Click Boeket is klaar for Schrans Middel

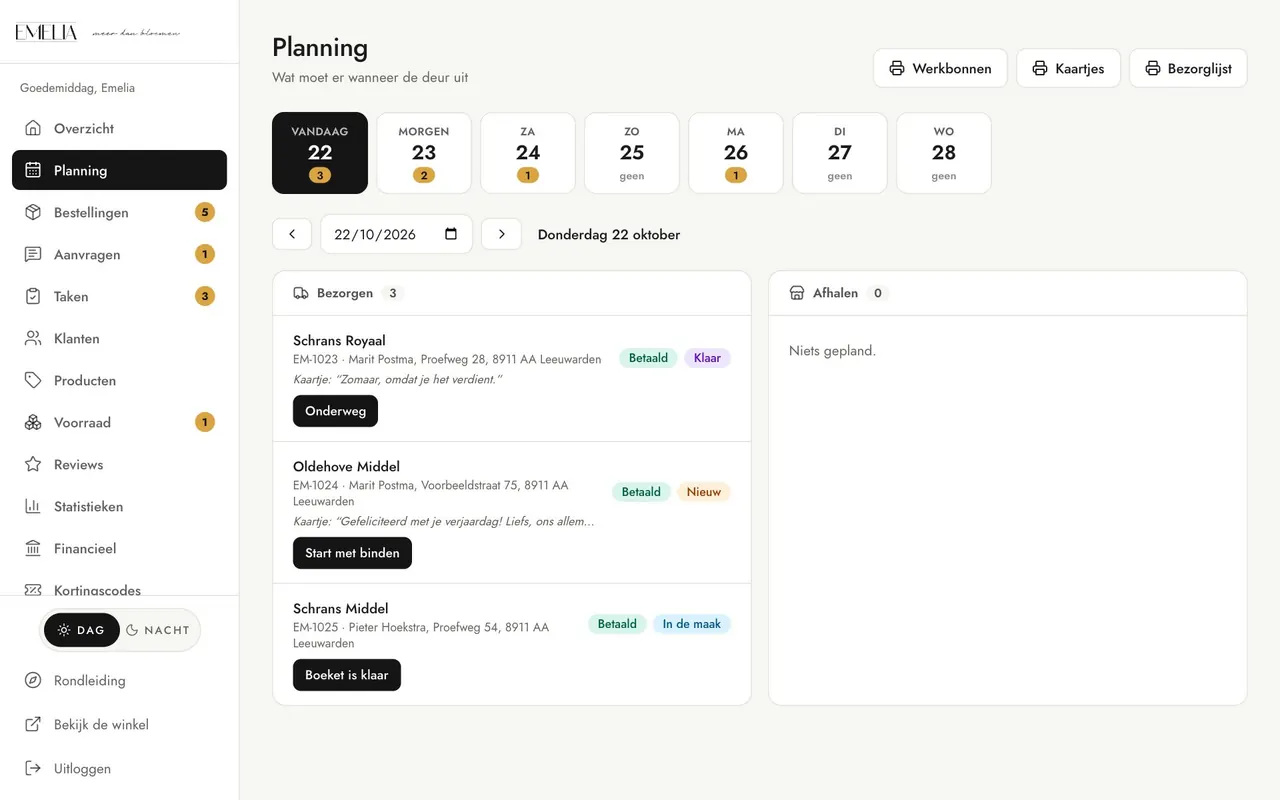click(x=347, y=675)
